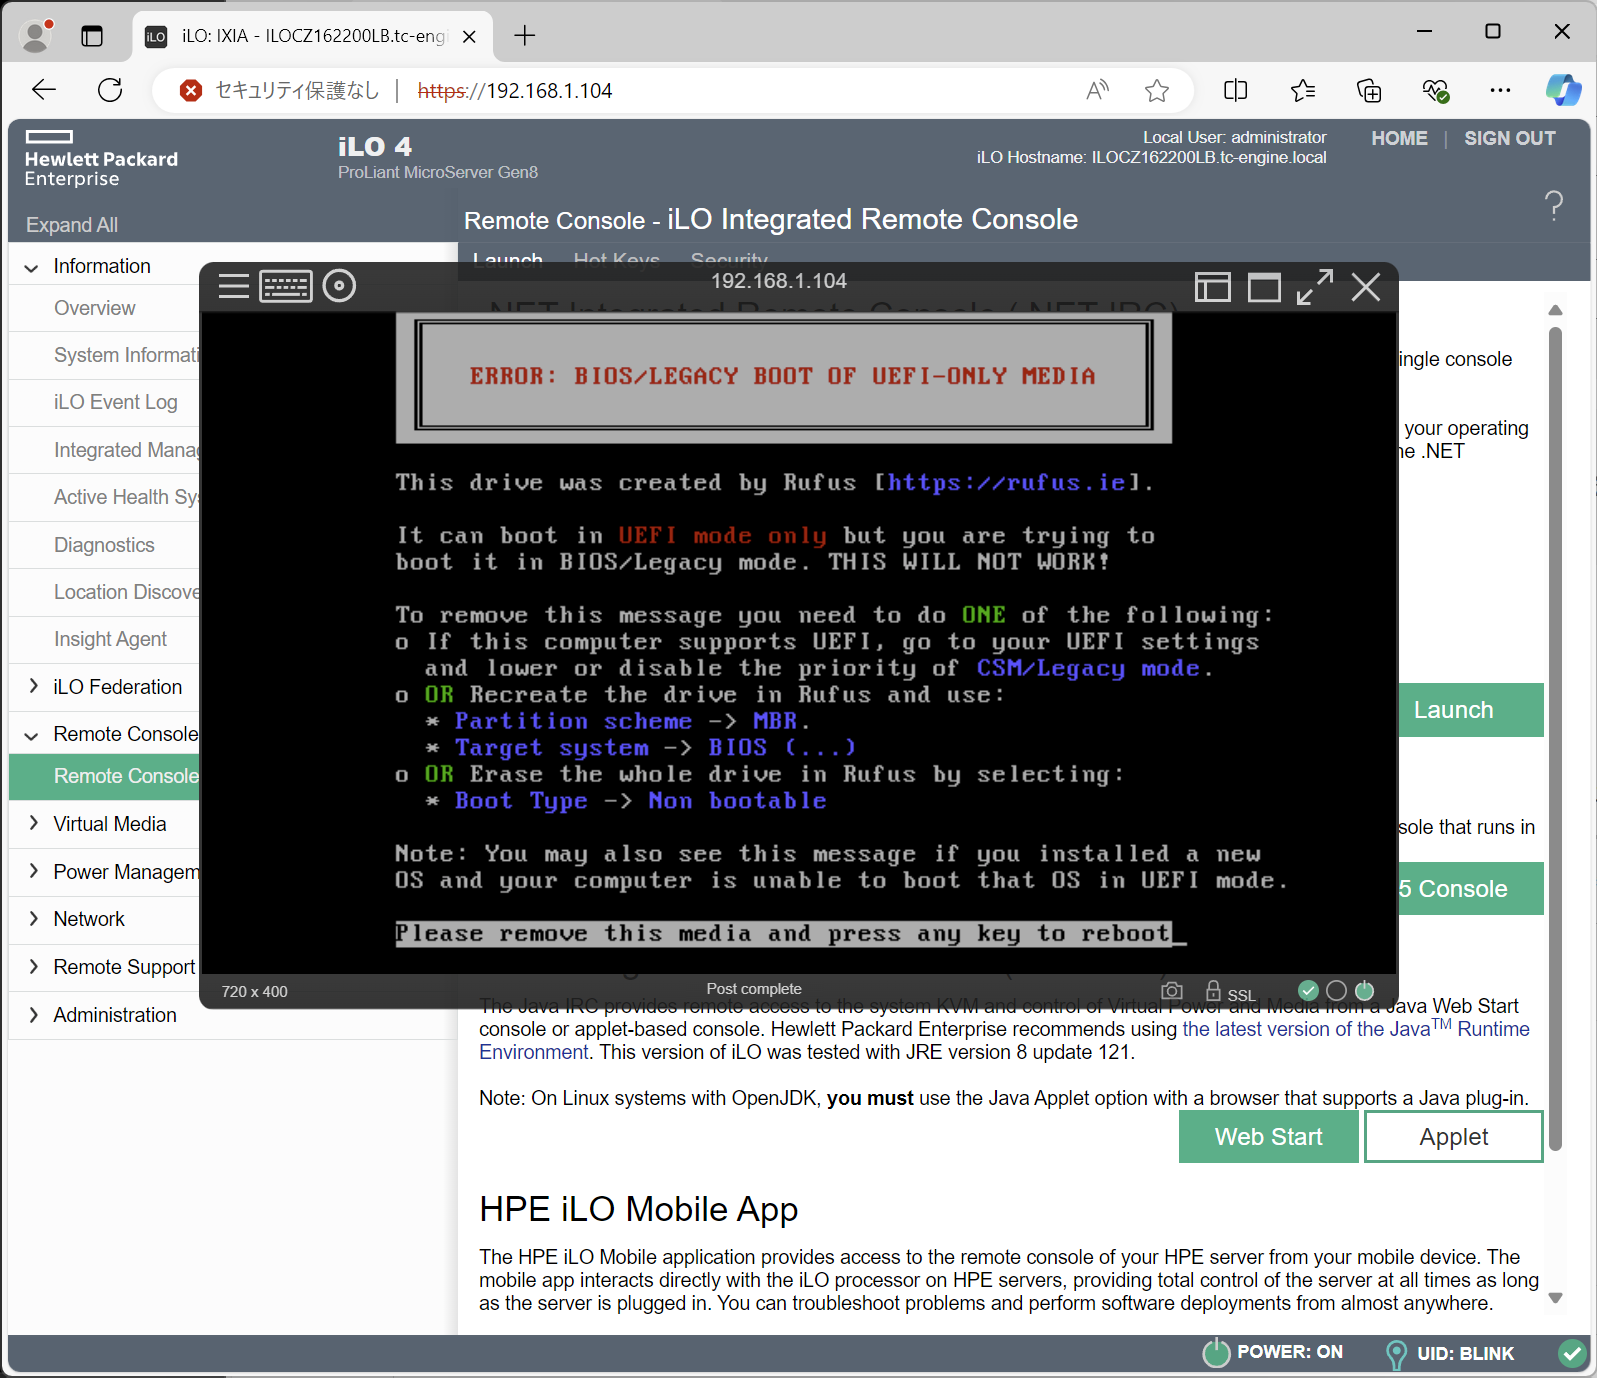Collapse the Information section
Image resolution: width=1597 pixels, height=1378 pixels.
pos(32,267)
